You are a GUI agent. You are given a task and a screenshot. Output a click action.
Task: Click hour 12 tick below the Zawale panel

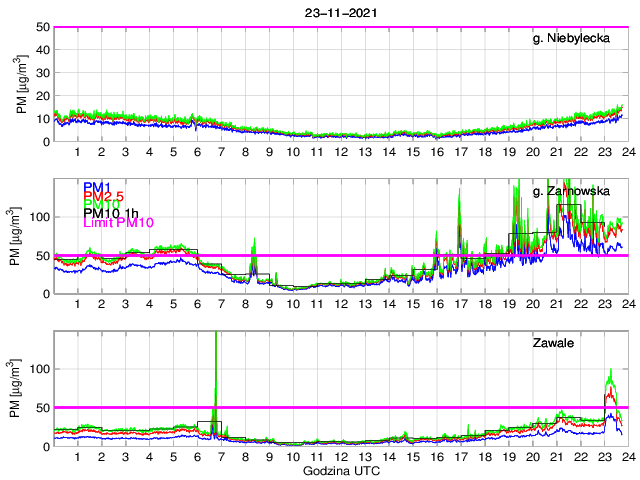point(341,458)
